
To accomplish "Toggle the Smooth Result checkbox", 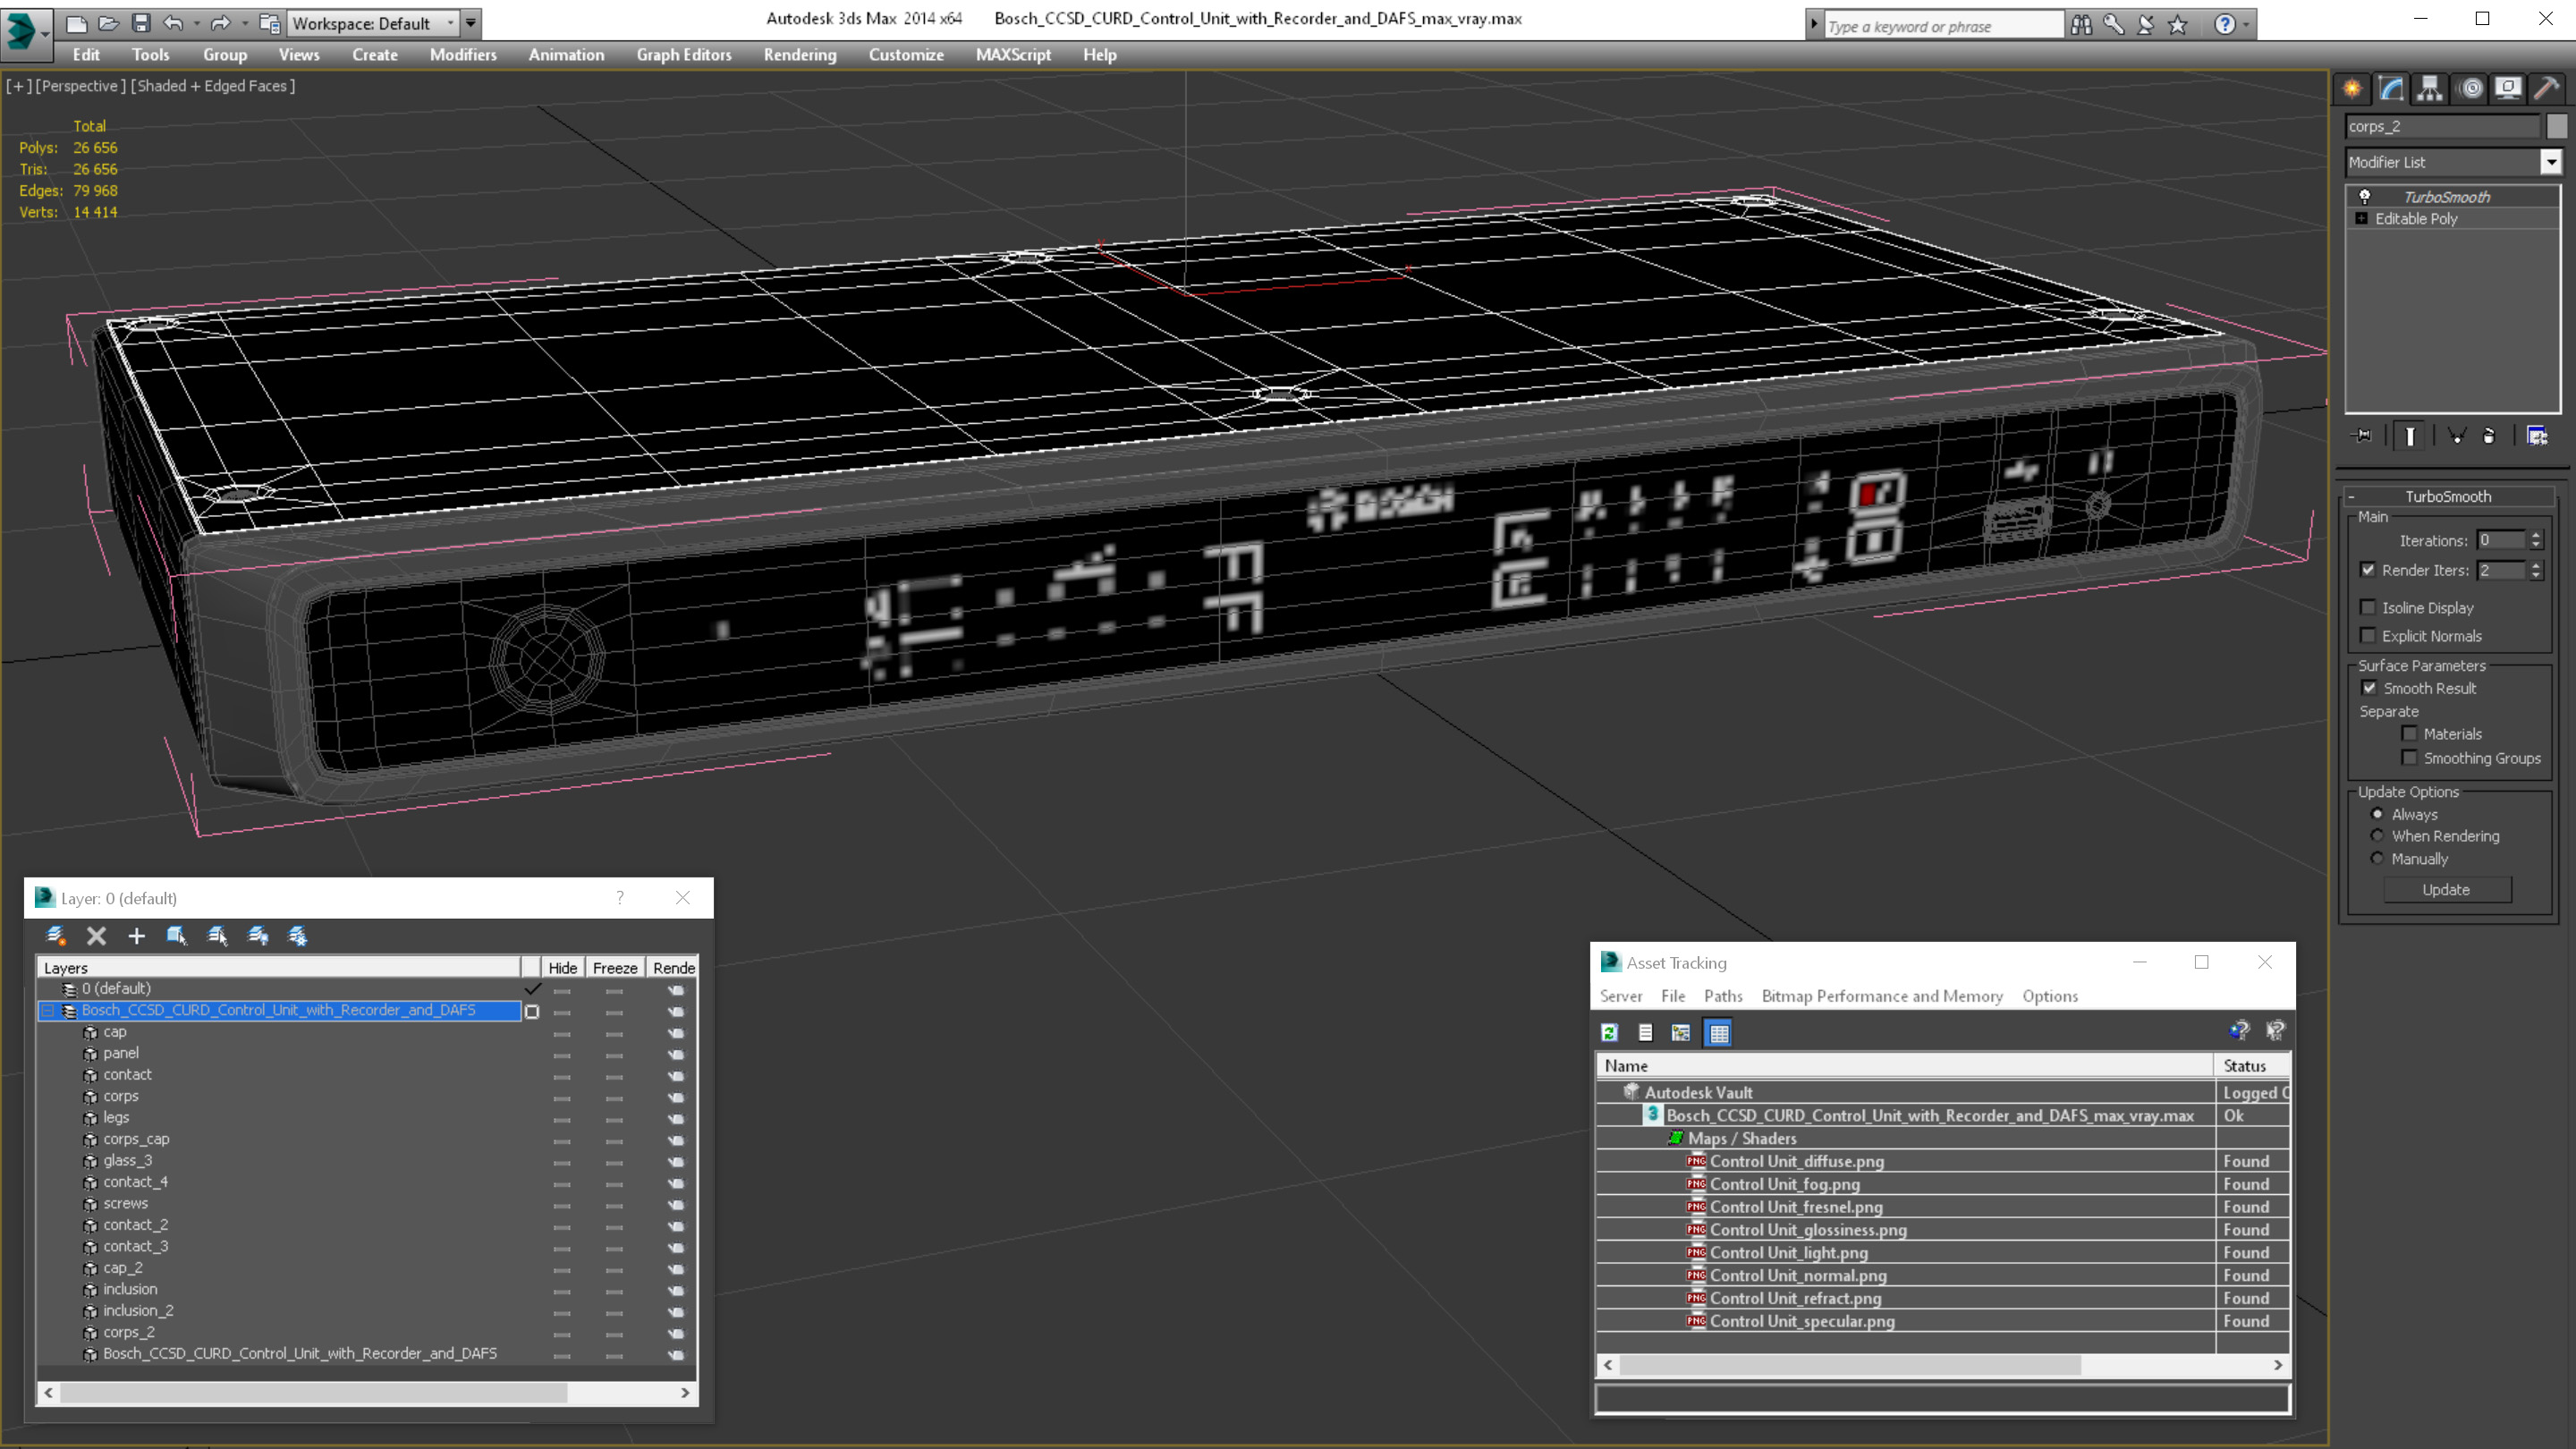I will pyautogui.click(x=2369, y=688).
